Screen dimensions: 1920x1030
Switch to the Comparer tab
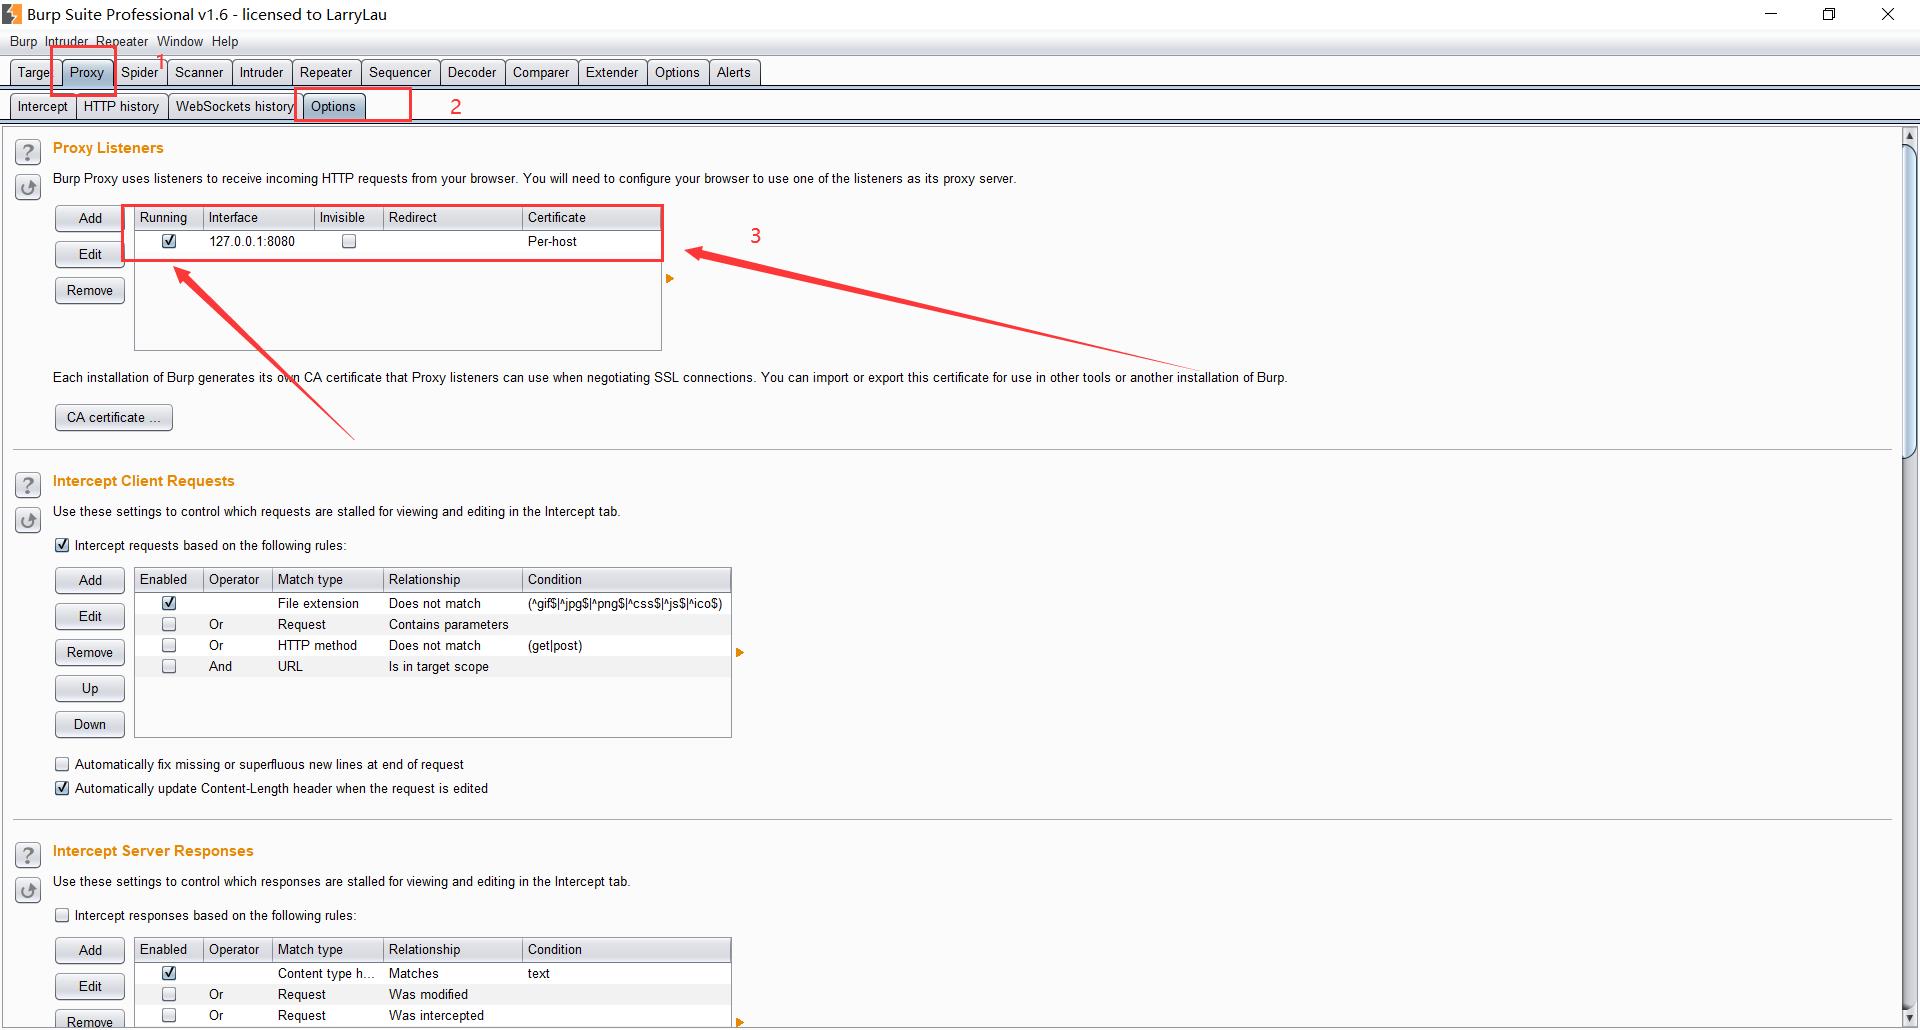tap(541, 72)
